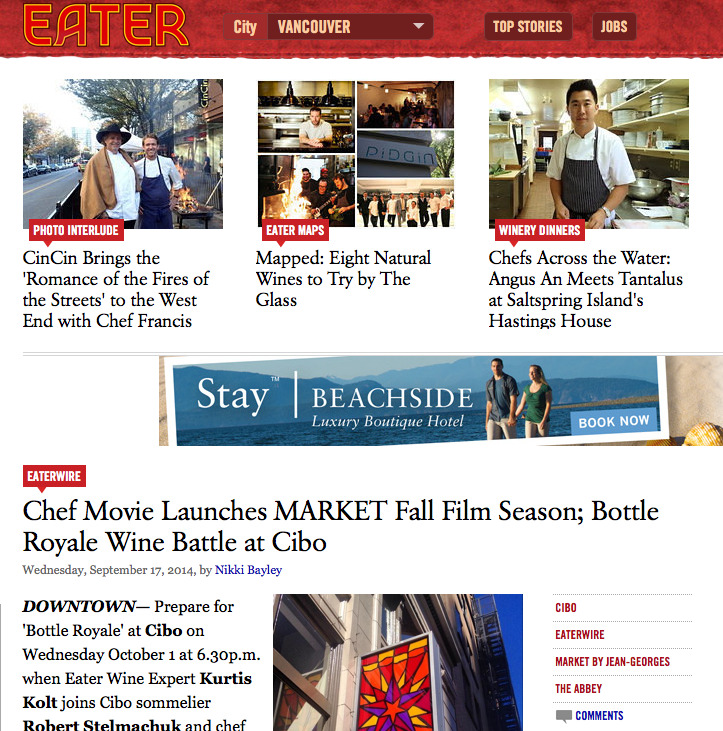Click the city dropdown arrow
Screen dimensions: 723x731
pyautogui.click(x=419, y=26)
